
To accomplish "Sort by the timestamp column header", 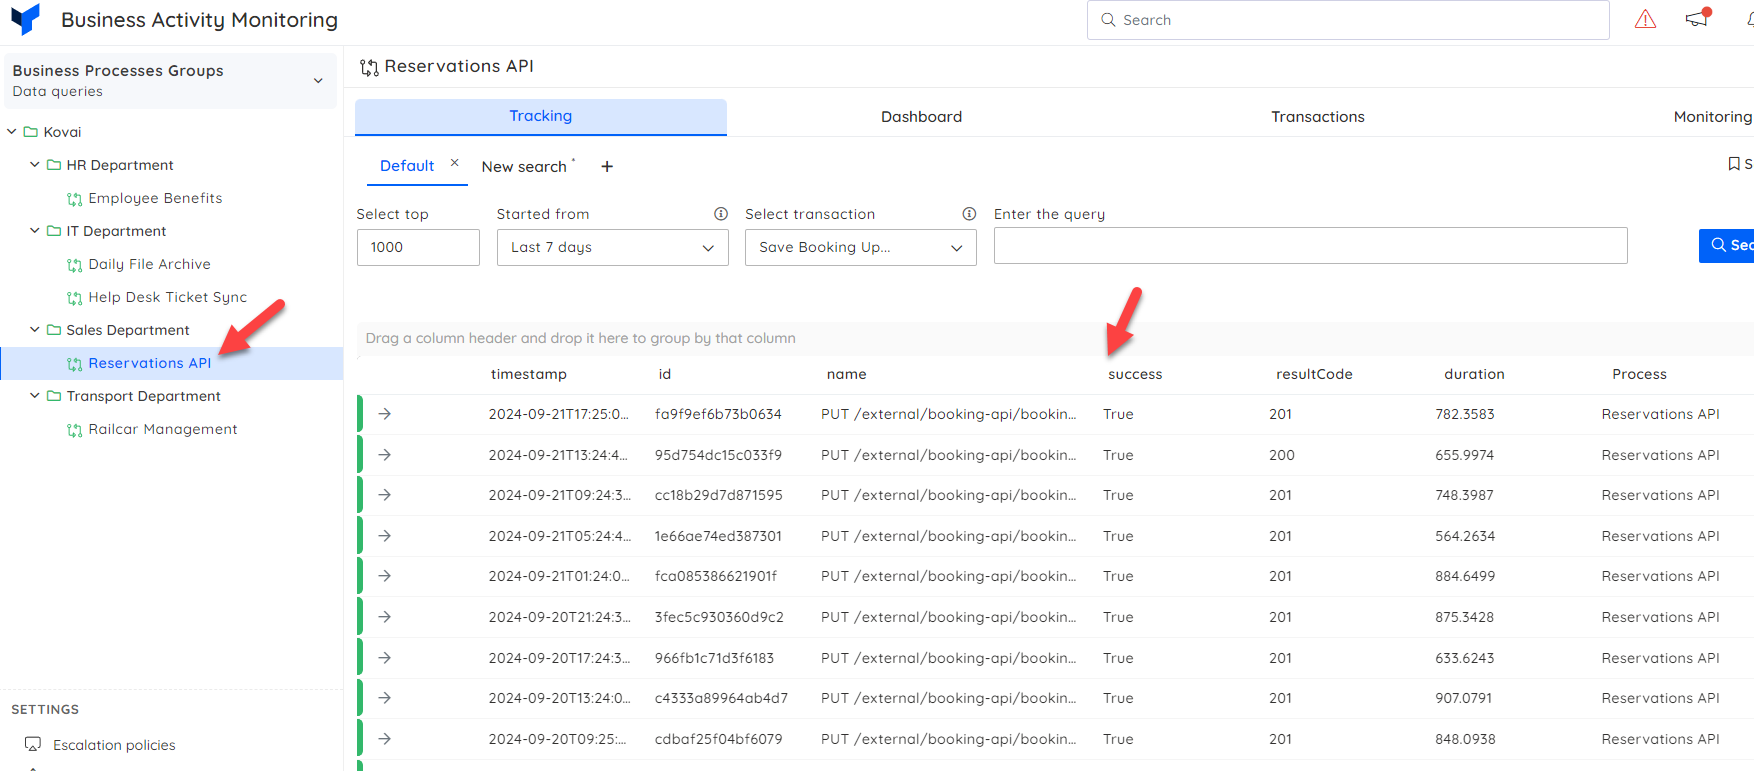I will pyautogui.click(x=528, y=374).
